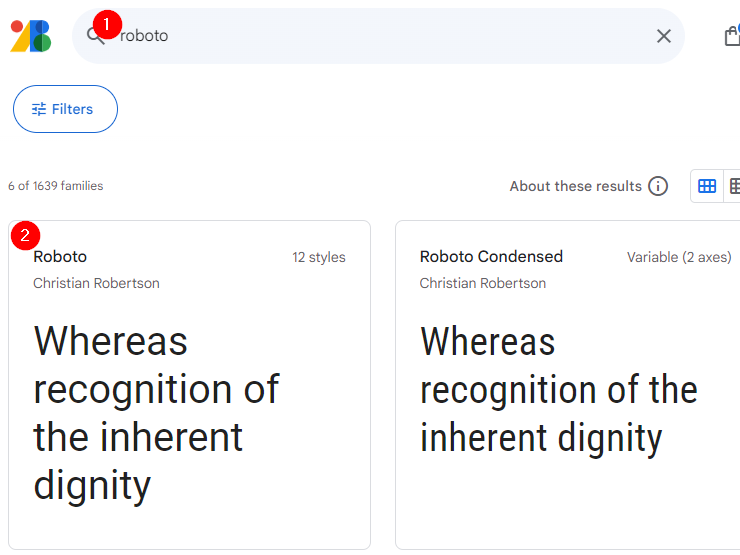Click the info icon beside About these results
Screen dimensions: 740x555
(x=658, y=186)
